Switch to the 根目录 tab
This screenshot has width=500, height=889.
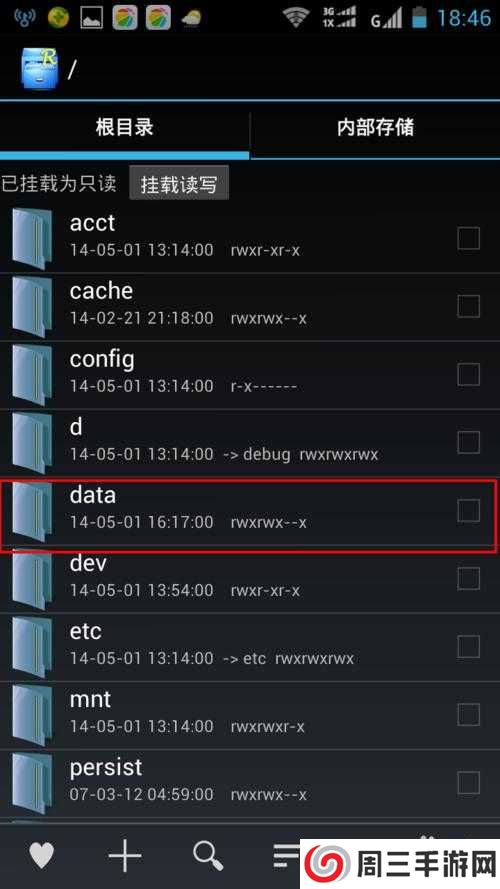[x=124, y=128]
